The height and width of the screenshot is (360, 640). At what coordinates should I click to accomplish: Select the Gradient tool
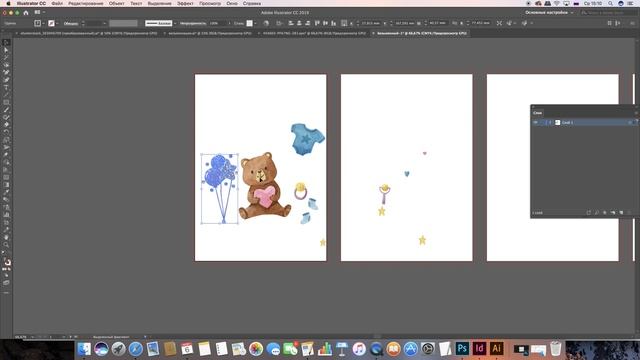pos(6,185)
